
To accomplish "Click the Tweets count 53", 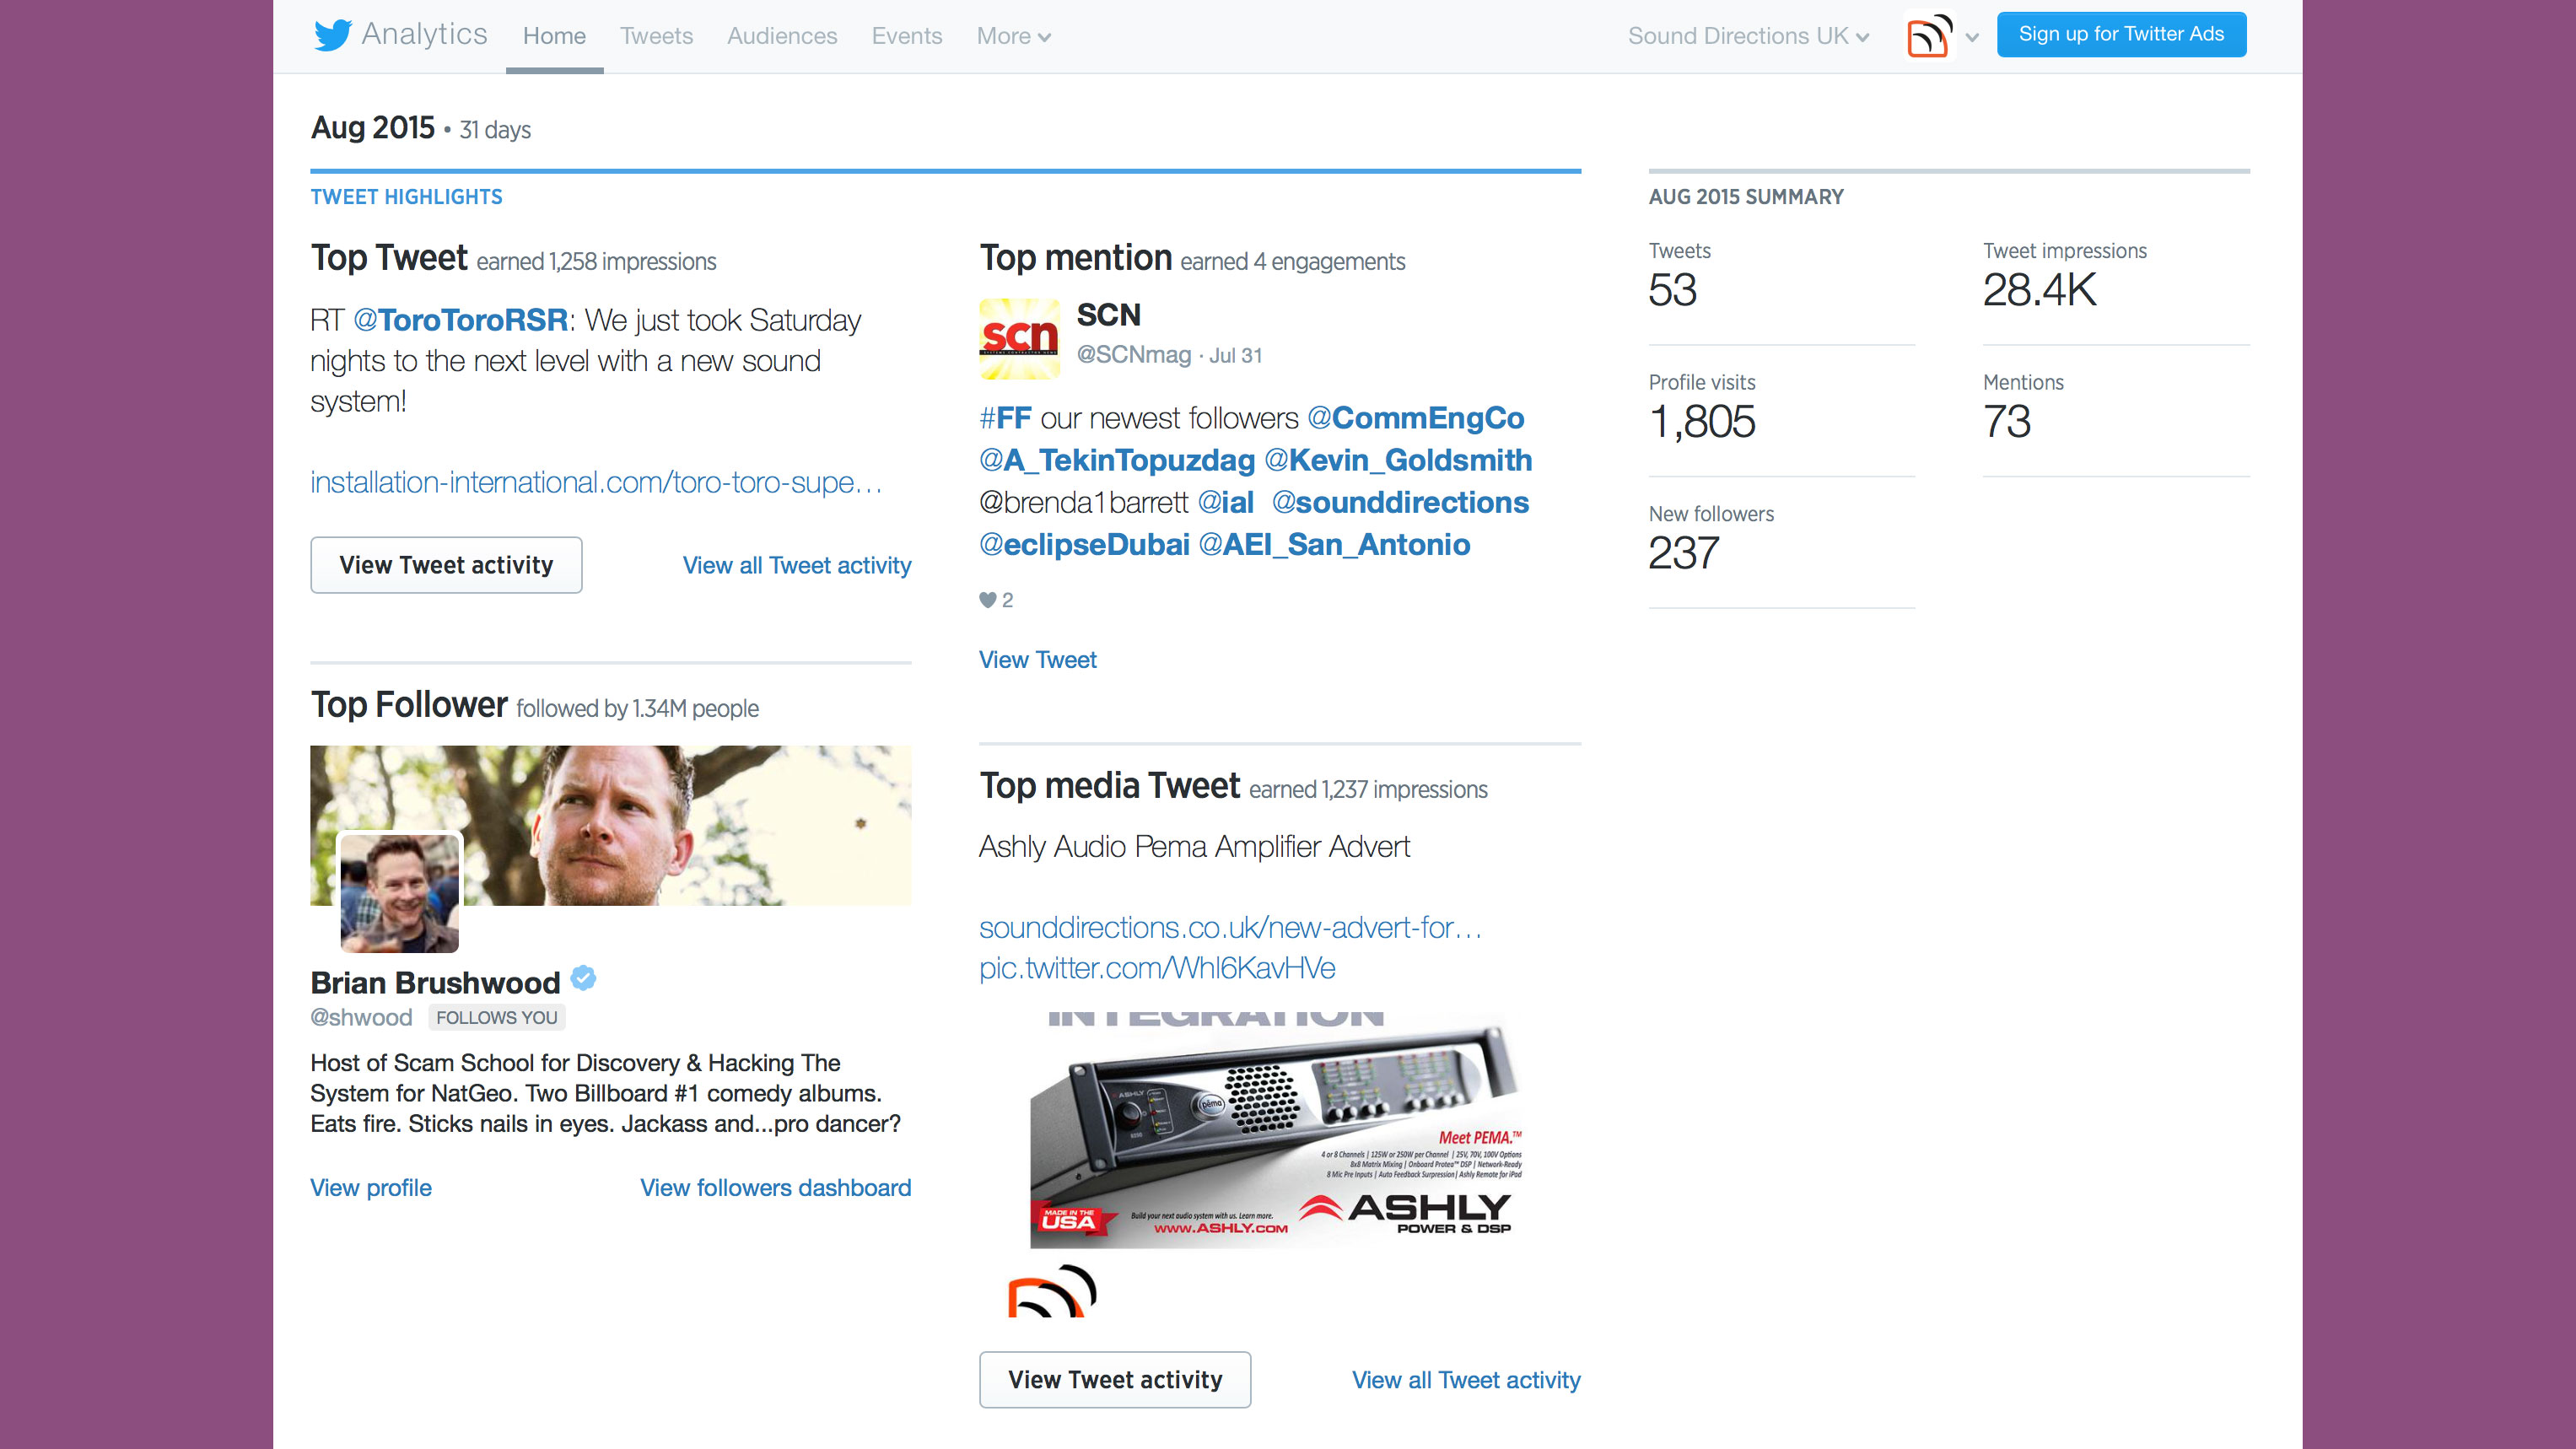I will click(1672, 290).
